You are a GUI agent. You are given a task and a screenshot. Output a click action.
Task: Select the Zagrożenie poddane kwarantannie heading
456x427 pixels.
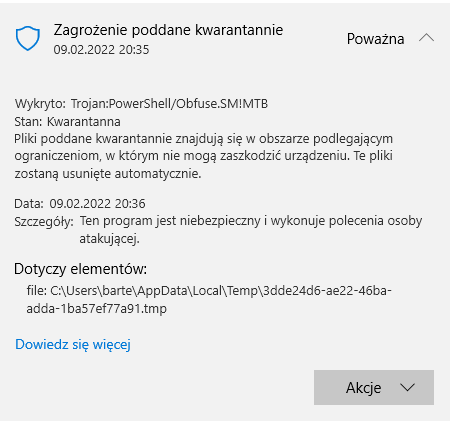tap(168, 30)
